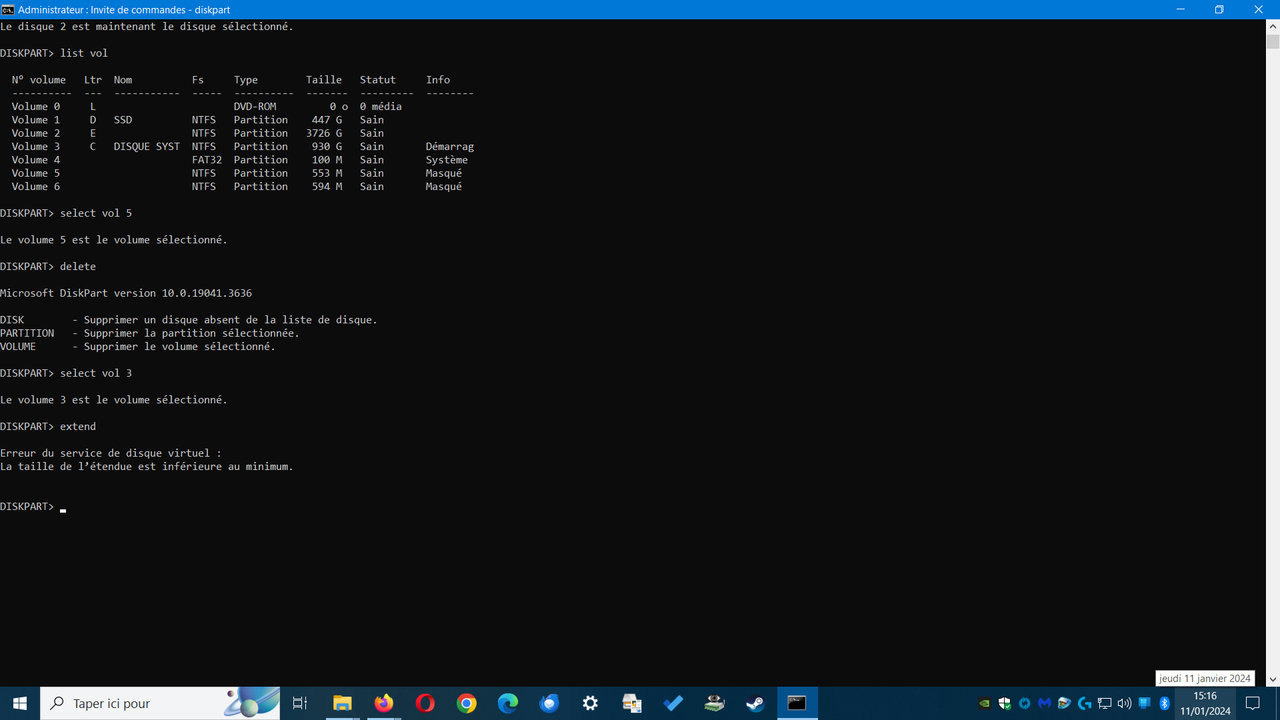Image resolution: width=1280 pixels, height=720 pixels.
Task: Open Windows Settings from the taskbar
Action: [x=590, y=703]
